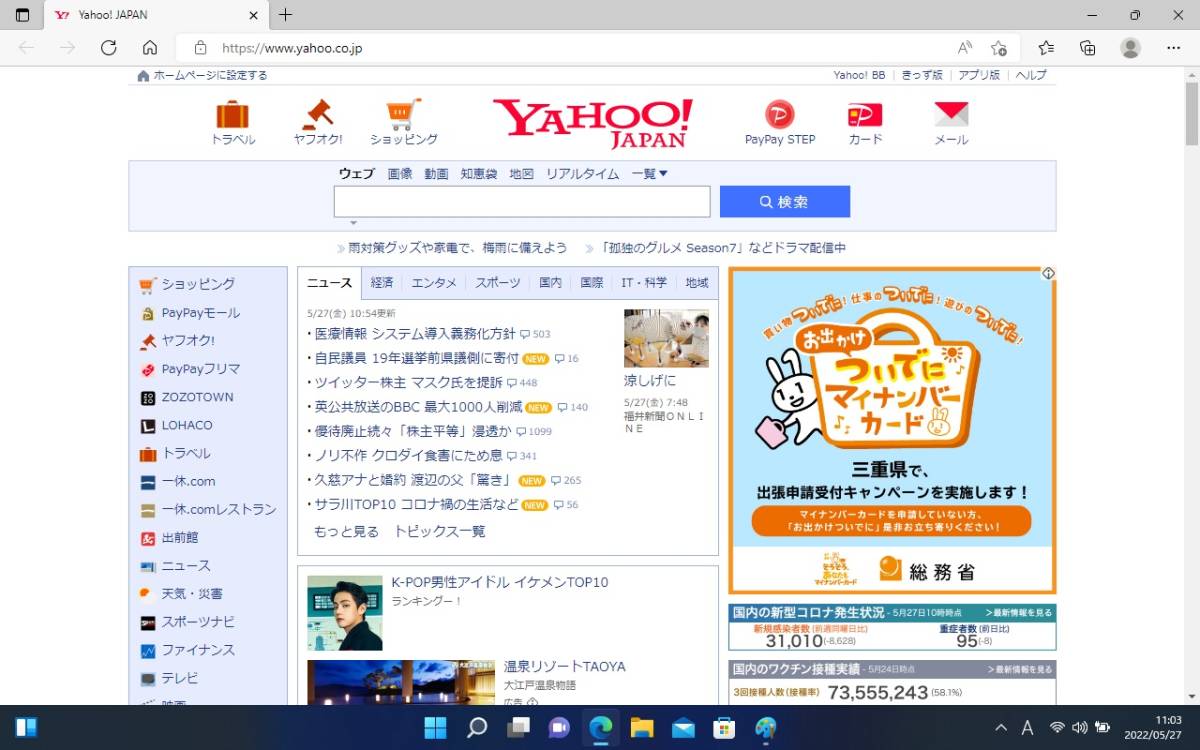Switch search to リアルタイム category

582,174
